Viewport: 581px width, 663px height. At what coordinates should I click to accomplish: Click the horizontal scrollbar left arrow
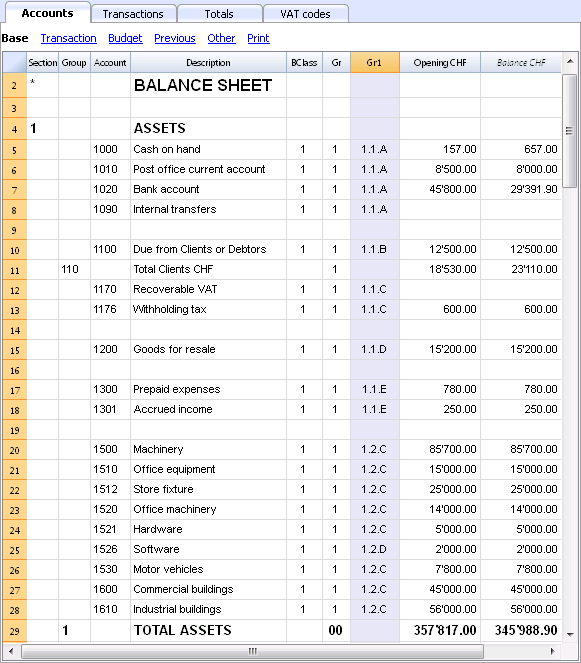(11, 651)
